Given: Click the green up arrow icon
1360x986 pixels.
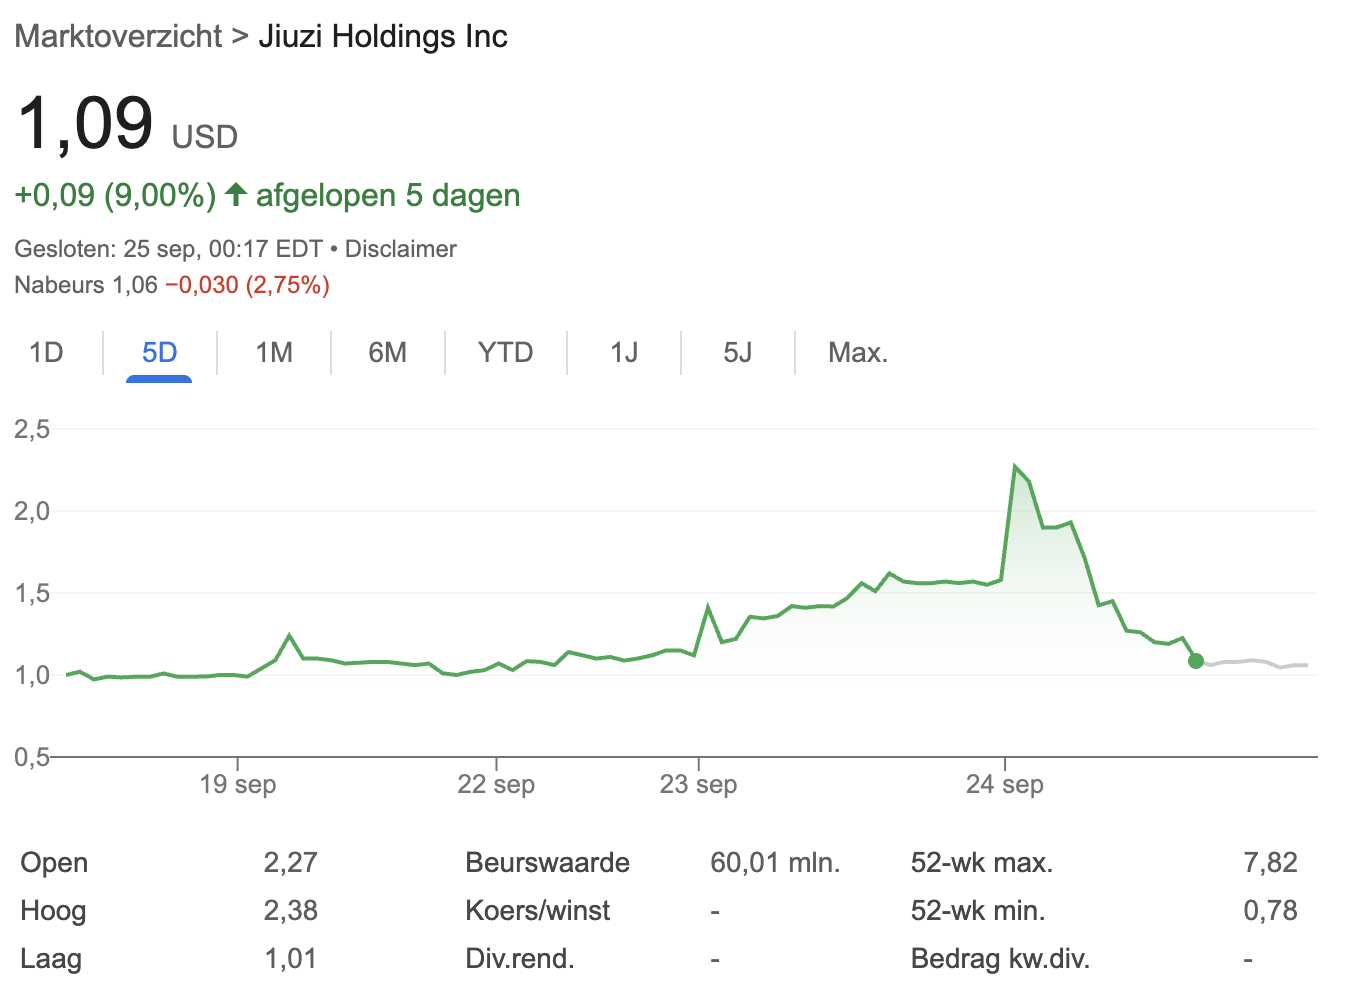Looking at the screenshot, I should click(x=235, y=194).
